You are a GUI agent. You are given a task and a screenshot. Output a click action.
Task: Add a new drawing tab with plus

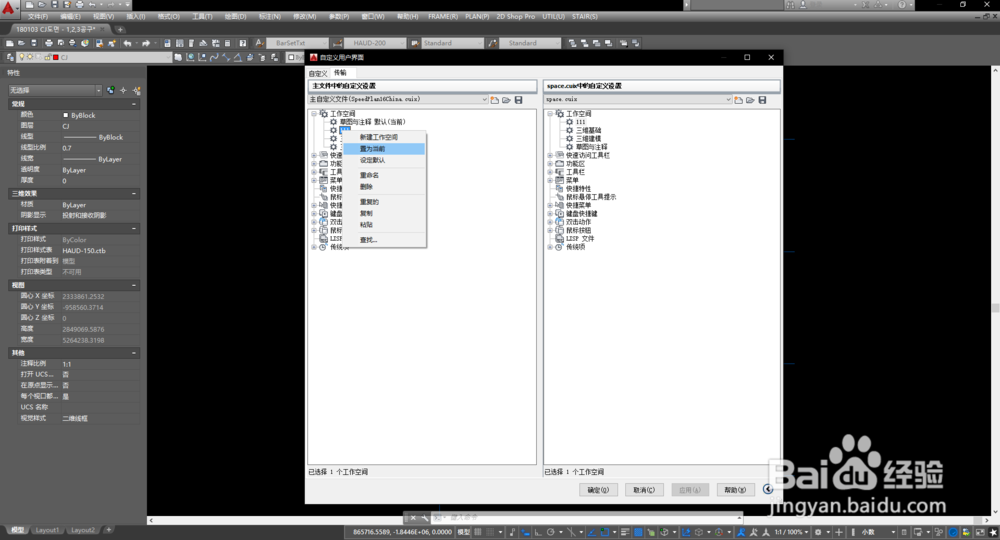coord(120,29)
